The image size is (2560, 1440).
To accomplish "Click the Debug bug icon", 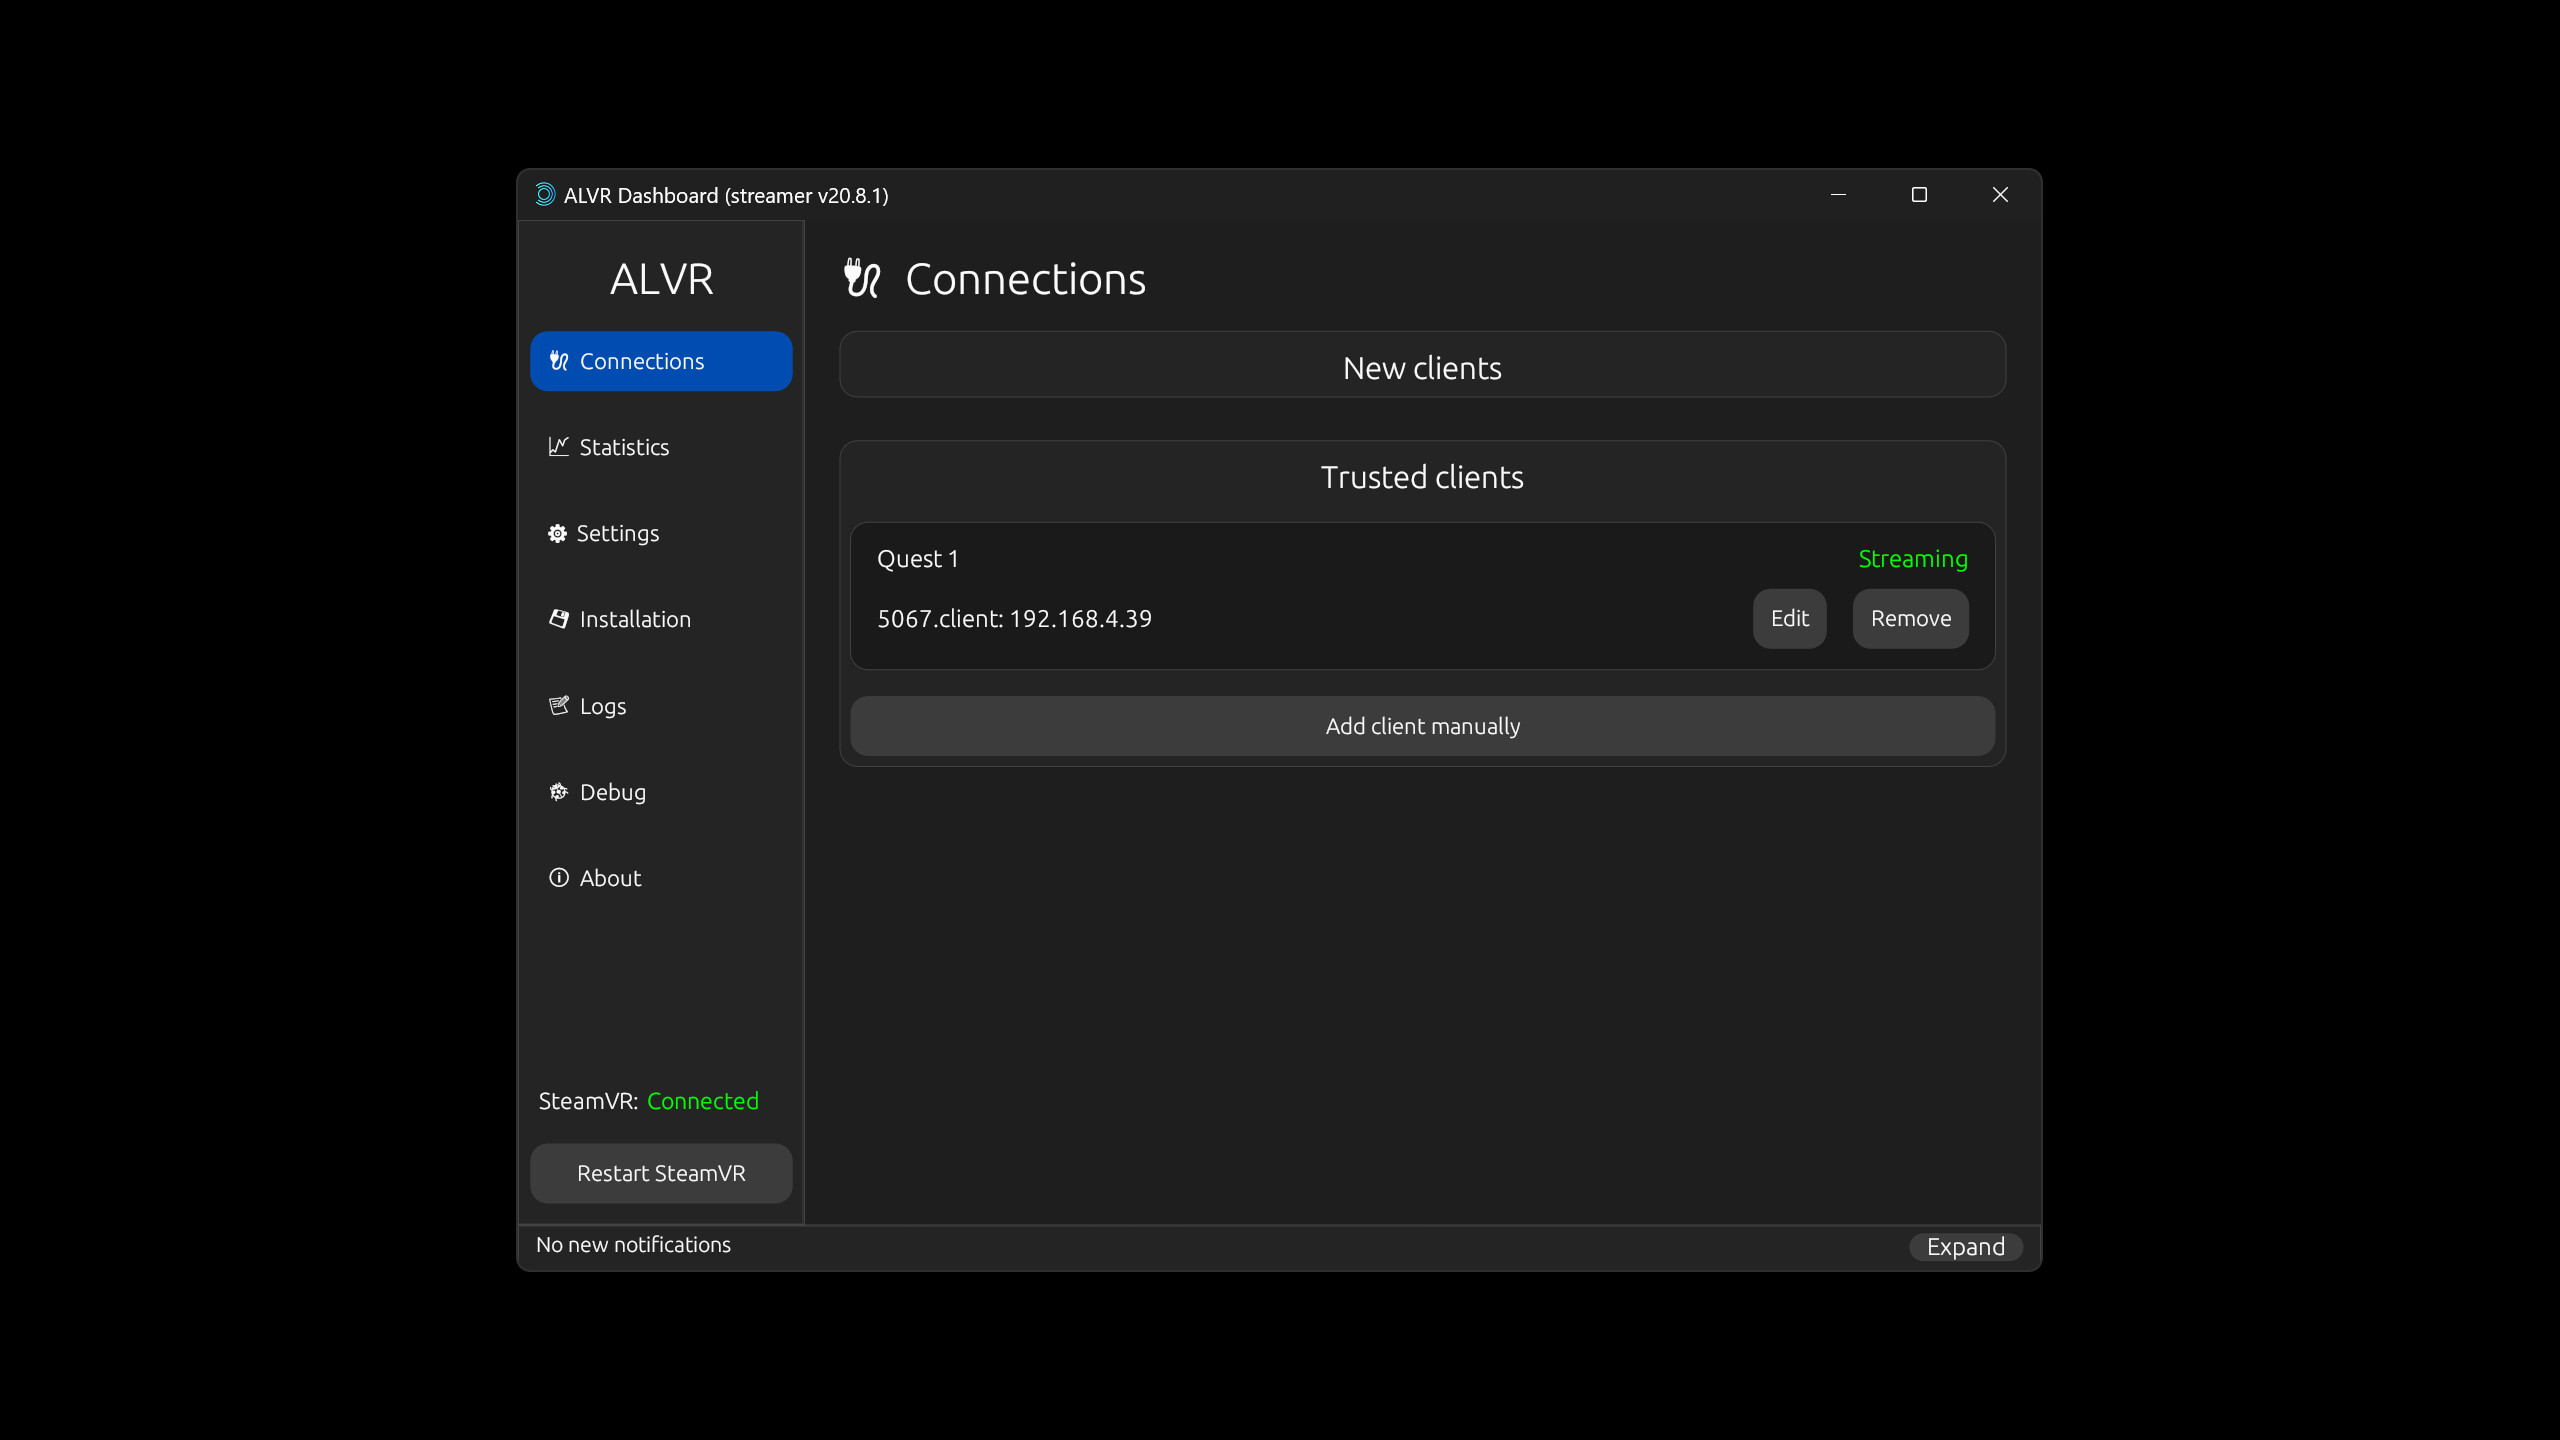I will point(559,791).
